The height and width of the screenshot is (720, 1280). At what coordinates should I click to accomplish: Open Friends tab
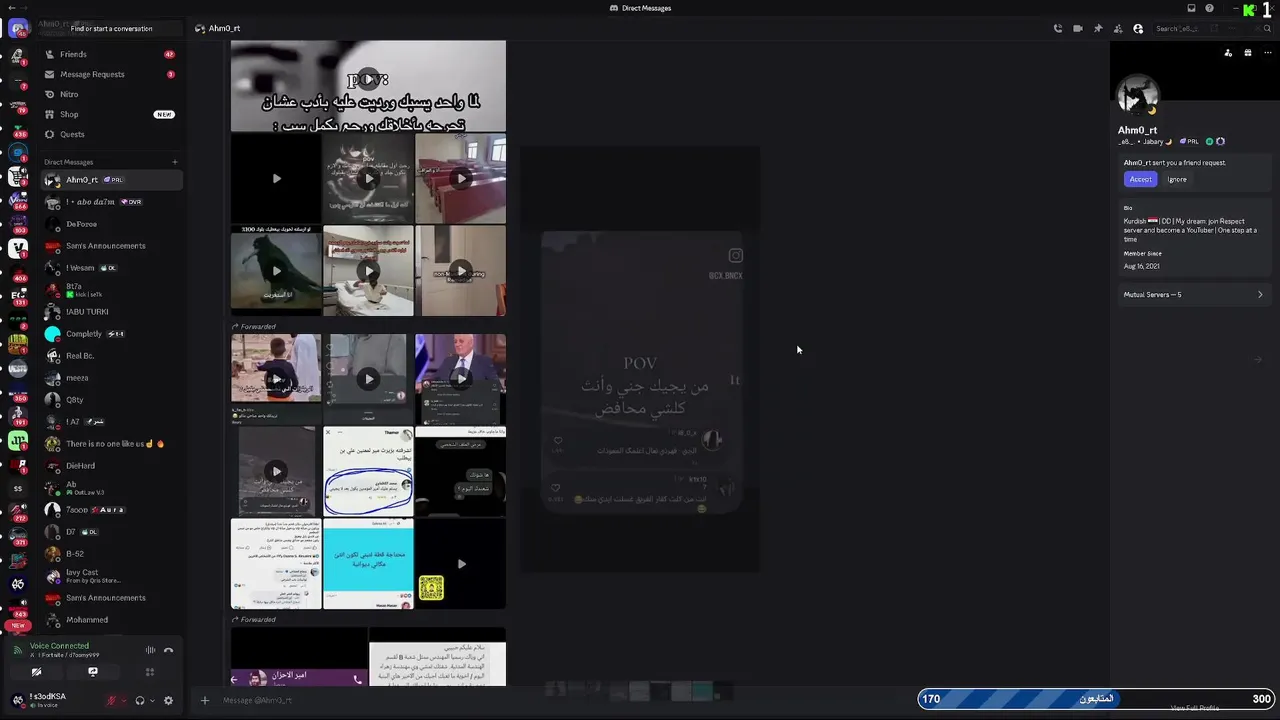(x=110, y=54)
